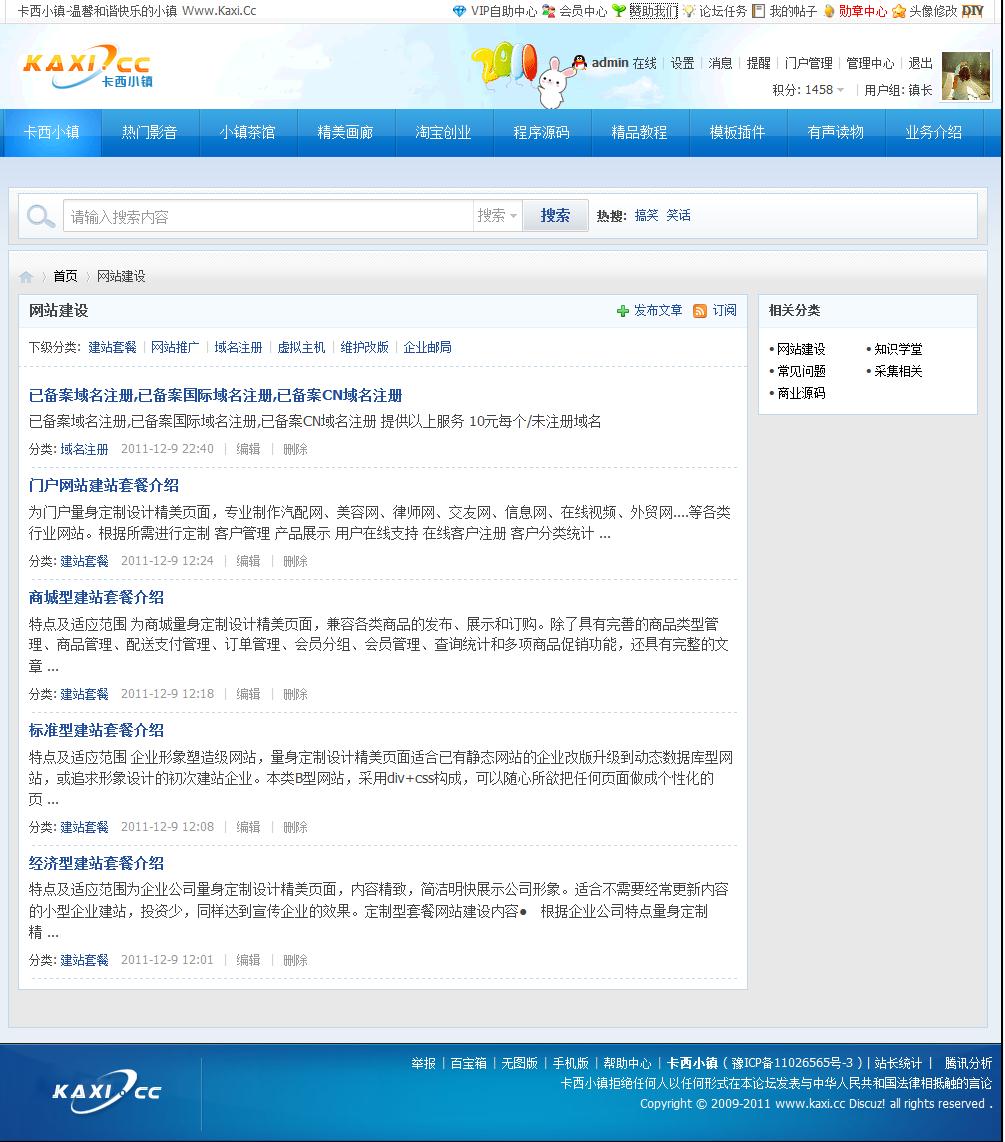Click the 论坛任务 lightbulb icon
1005x1142 pixels.
(x=688, y=11)
